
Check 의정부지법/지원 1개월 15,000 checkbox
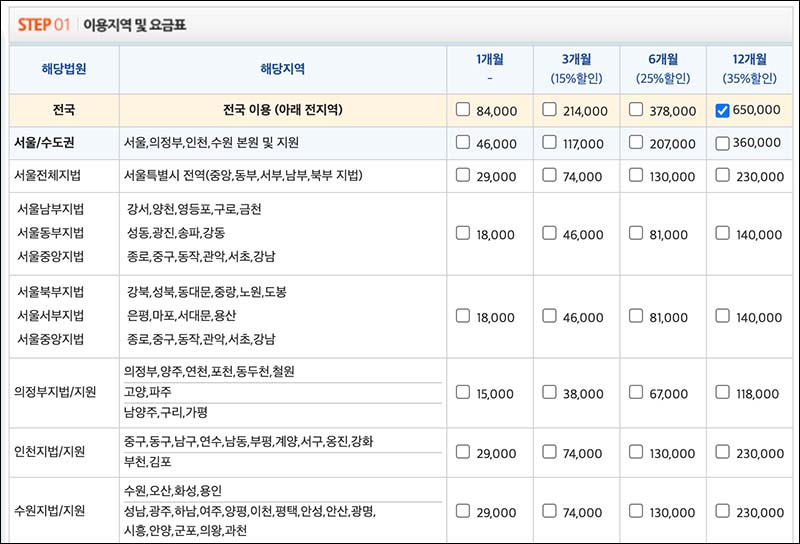tap(463, 393)
